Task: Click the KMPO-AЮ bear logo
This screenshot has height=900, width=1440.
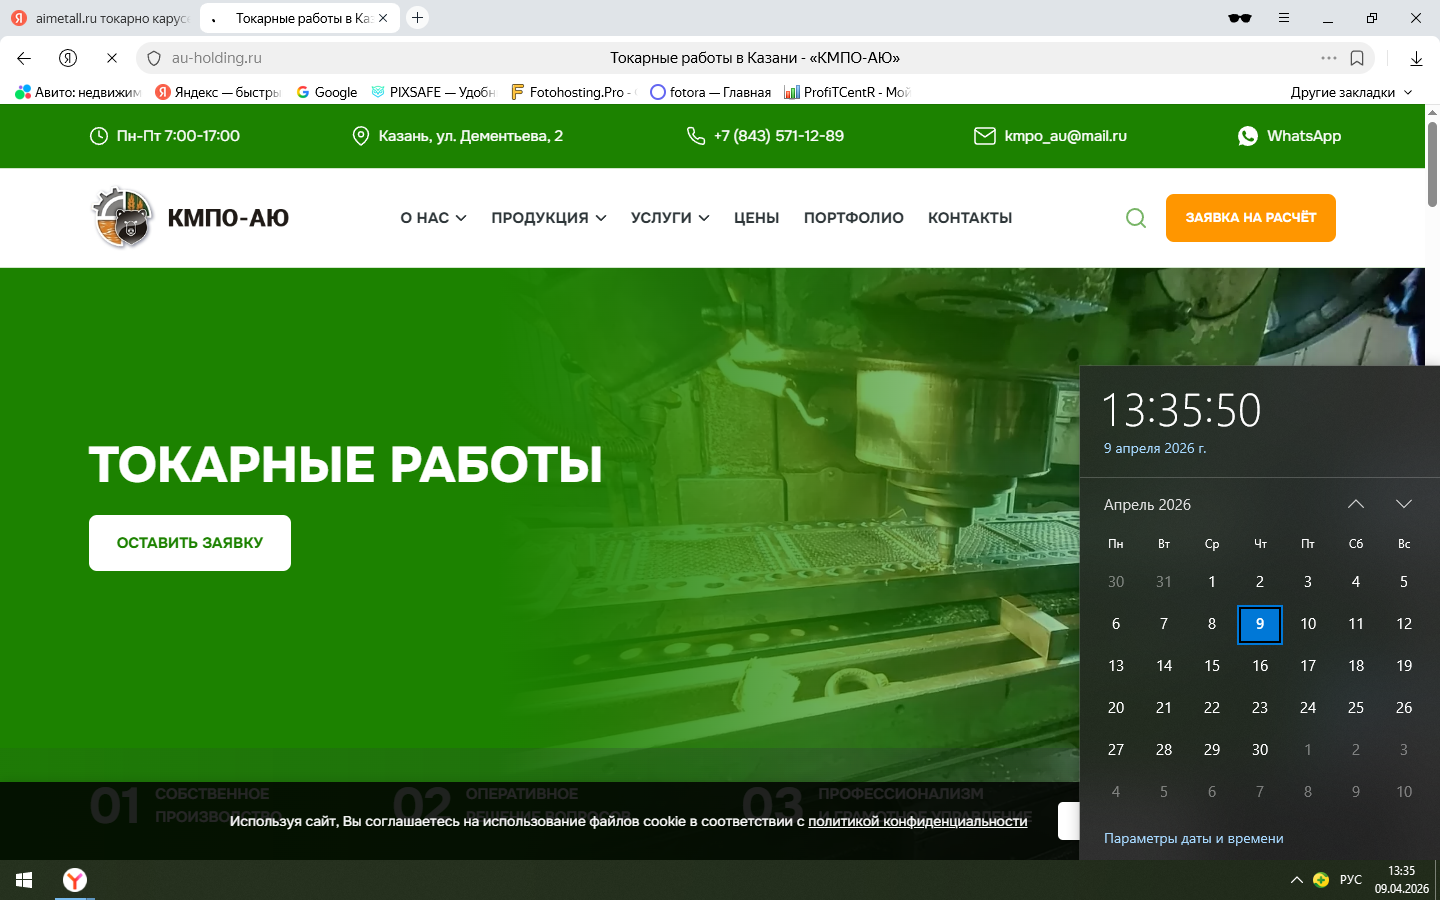Action: point(123,218)
